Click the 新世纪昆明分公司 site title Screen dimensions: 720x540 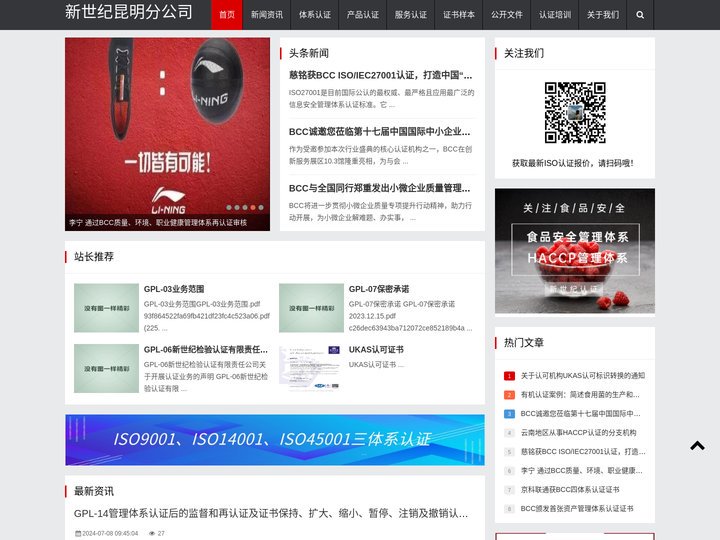point(129,12)
